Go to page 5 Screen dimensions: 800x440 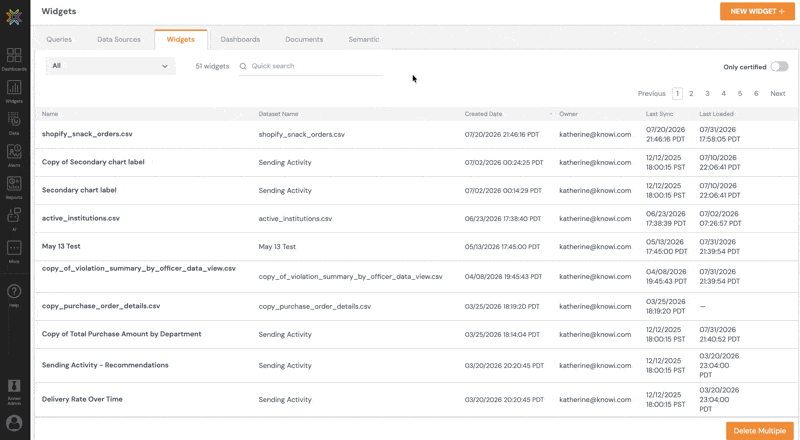pyautogui.click(x=740, y=93)
